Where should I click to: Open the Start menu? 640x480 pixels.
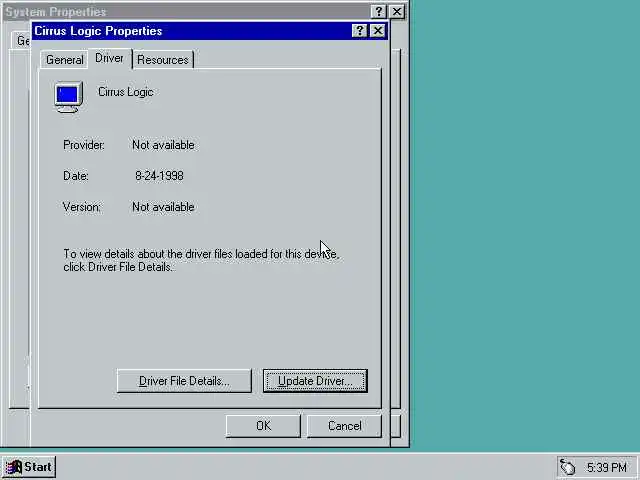tap(29, 467)
